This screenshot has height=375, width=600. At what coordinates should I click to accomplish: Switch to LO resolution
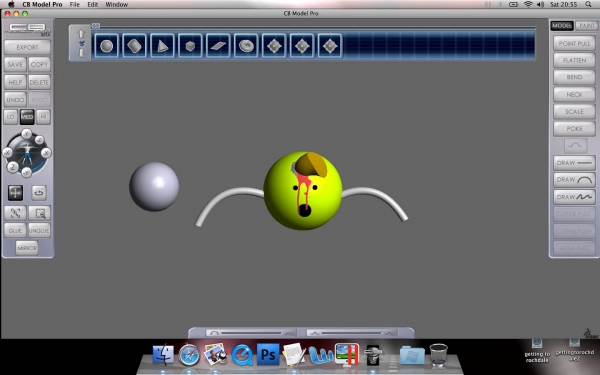point(11,117)
